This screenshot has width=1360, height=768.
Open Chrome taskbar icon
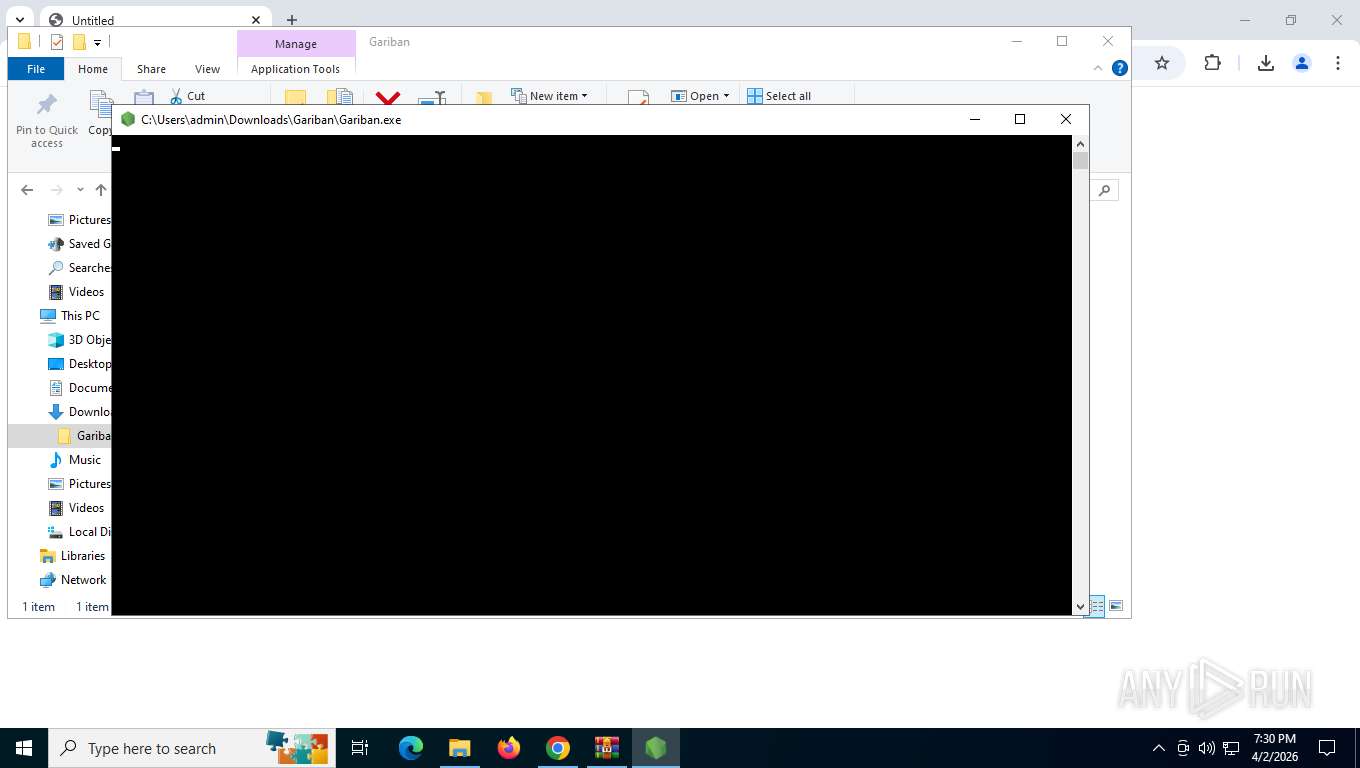(x=558, y=748)
